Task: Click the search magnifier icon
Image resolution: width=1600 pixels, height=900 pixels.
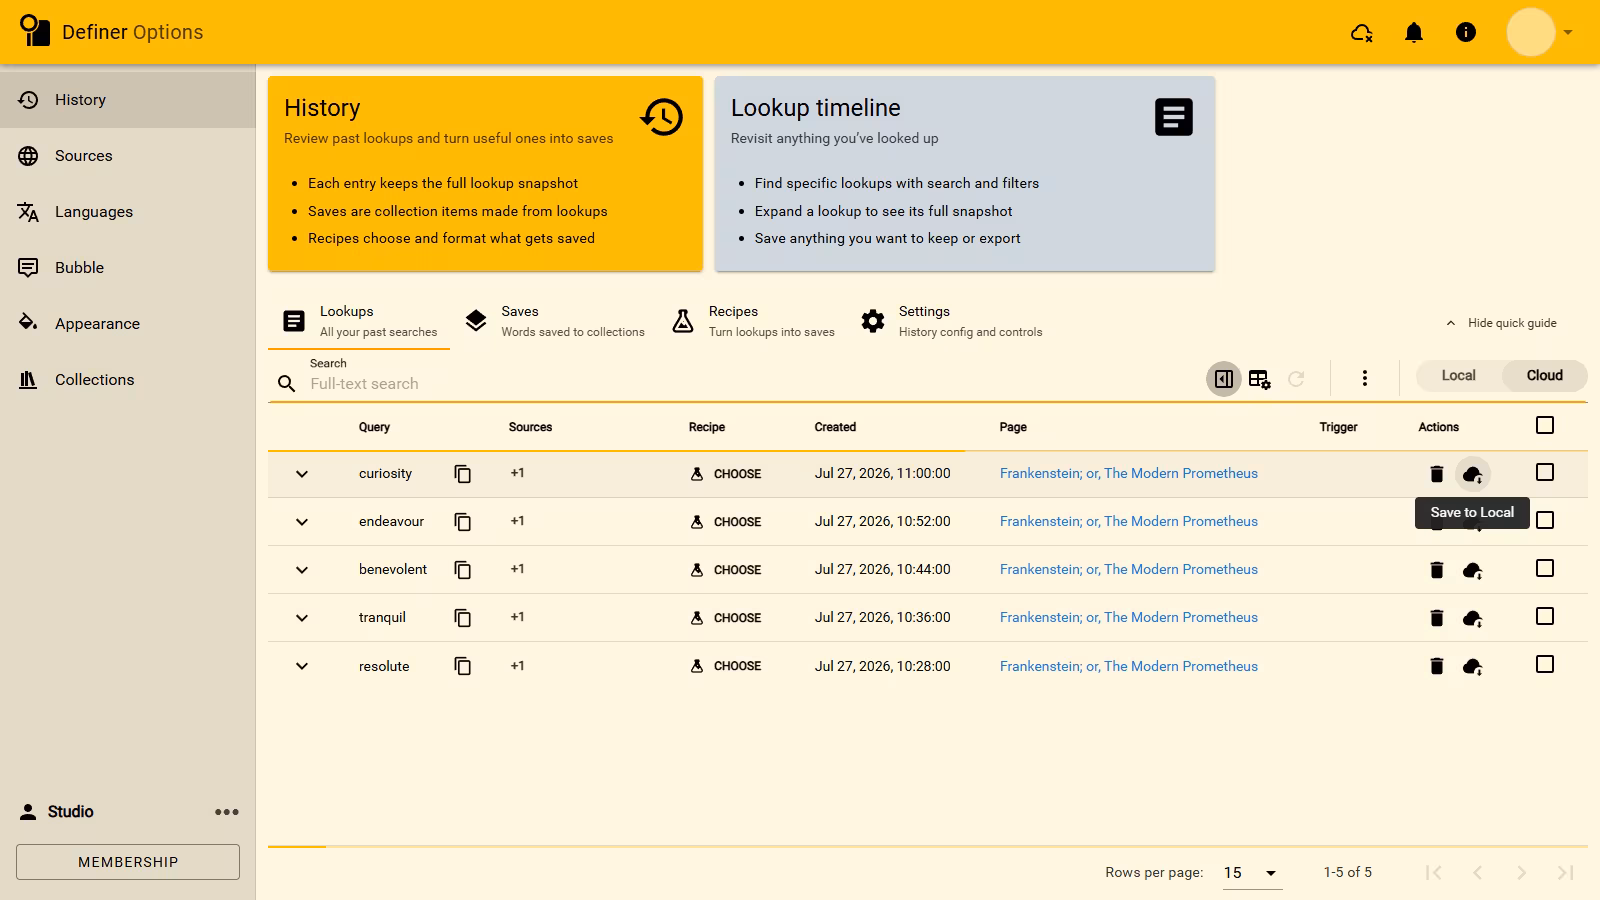Action: (286, 384)
